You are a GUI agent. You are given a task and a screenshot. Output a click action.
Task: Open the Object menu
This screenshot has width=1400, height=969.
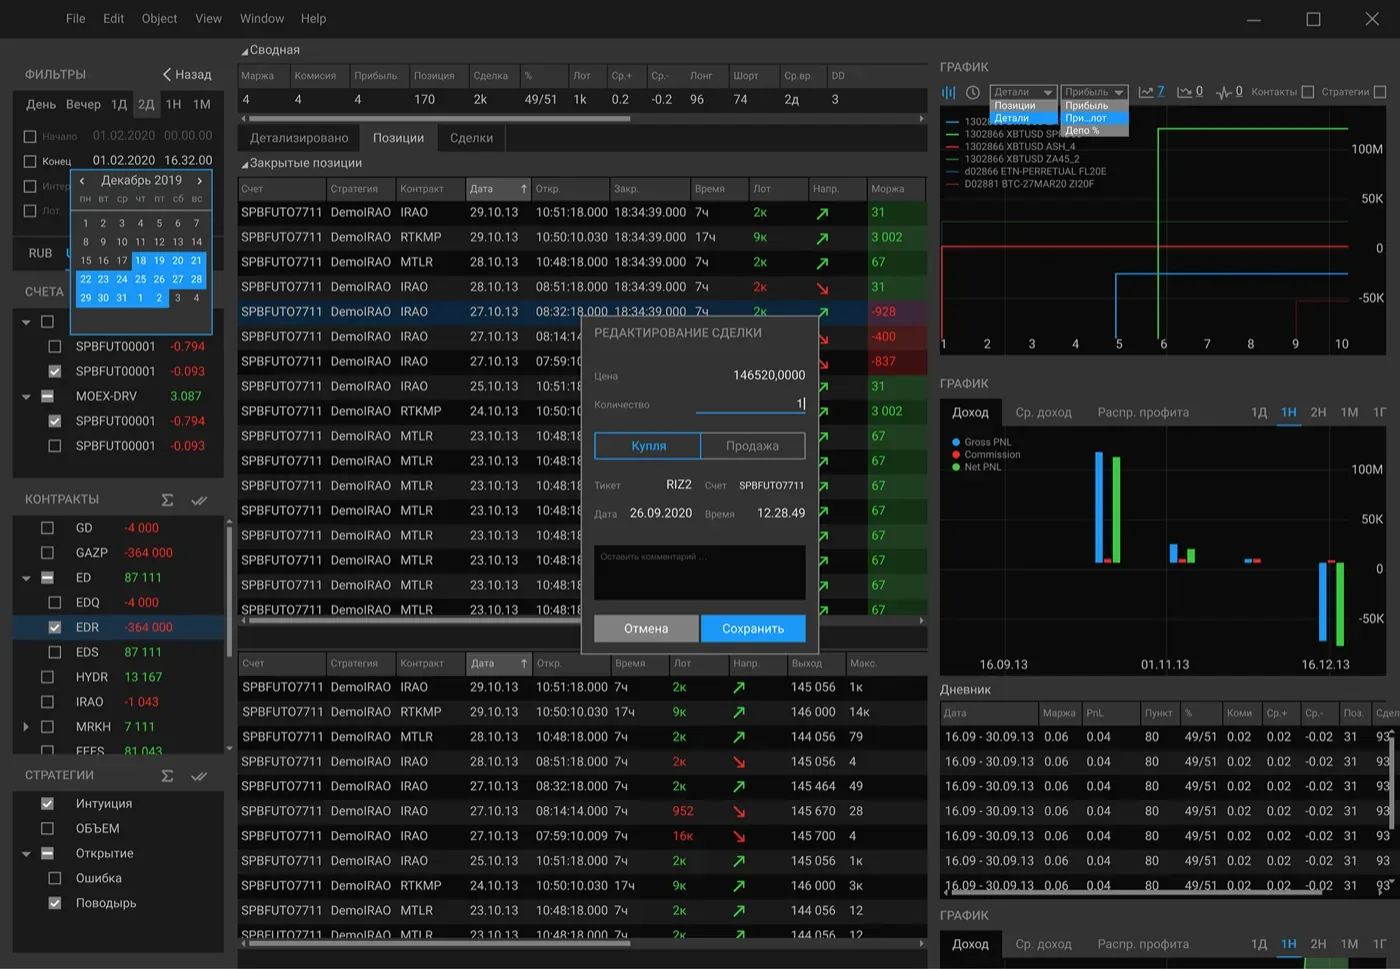click(159, 18)
